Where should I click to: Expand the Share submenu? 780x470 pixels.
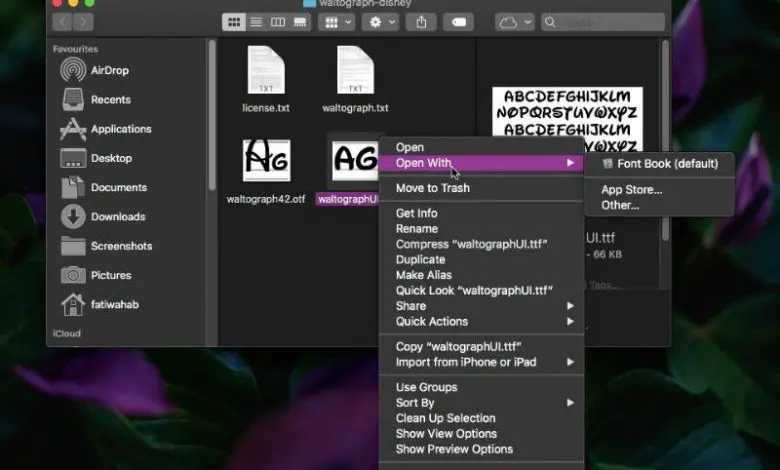(x=481, y=306)
